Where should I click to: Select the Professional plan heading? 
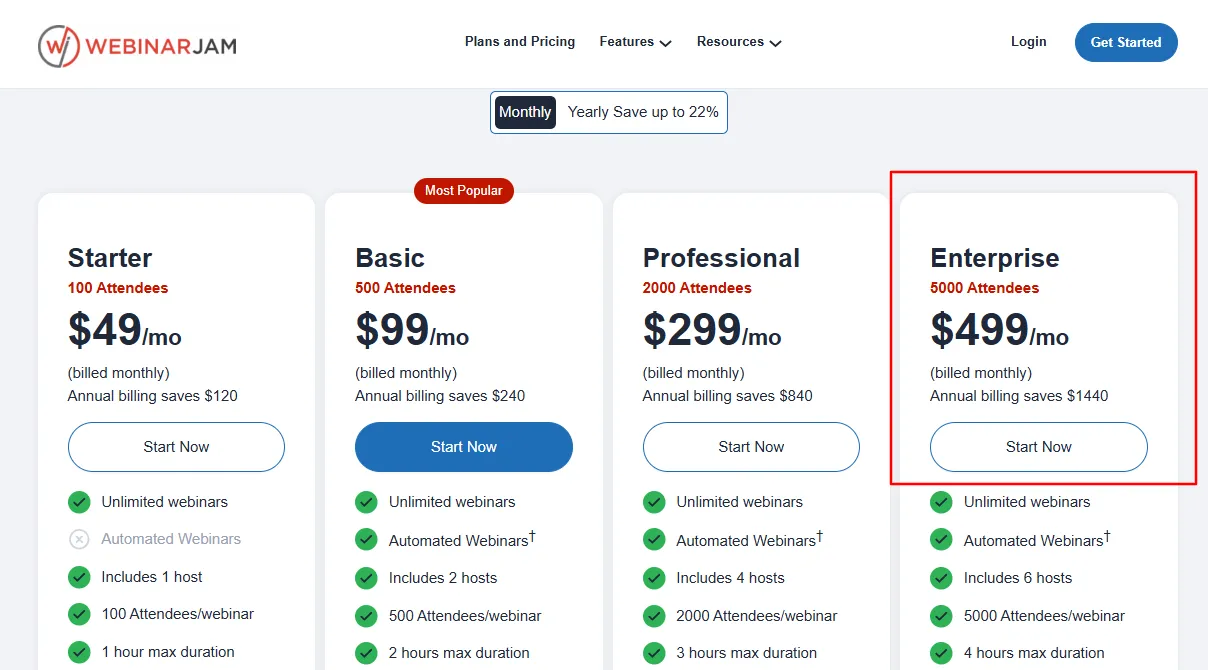721,258
